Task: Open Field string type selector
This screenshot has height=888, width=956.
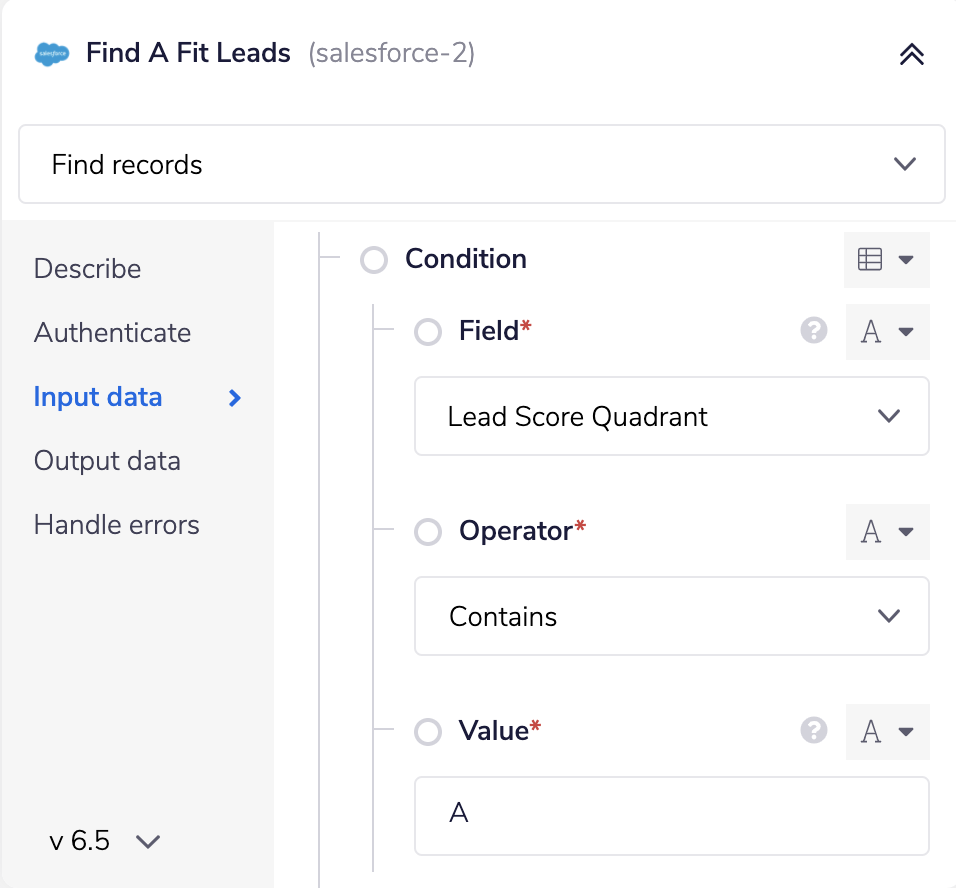Action: click(x=887, y=332)
